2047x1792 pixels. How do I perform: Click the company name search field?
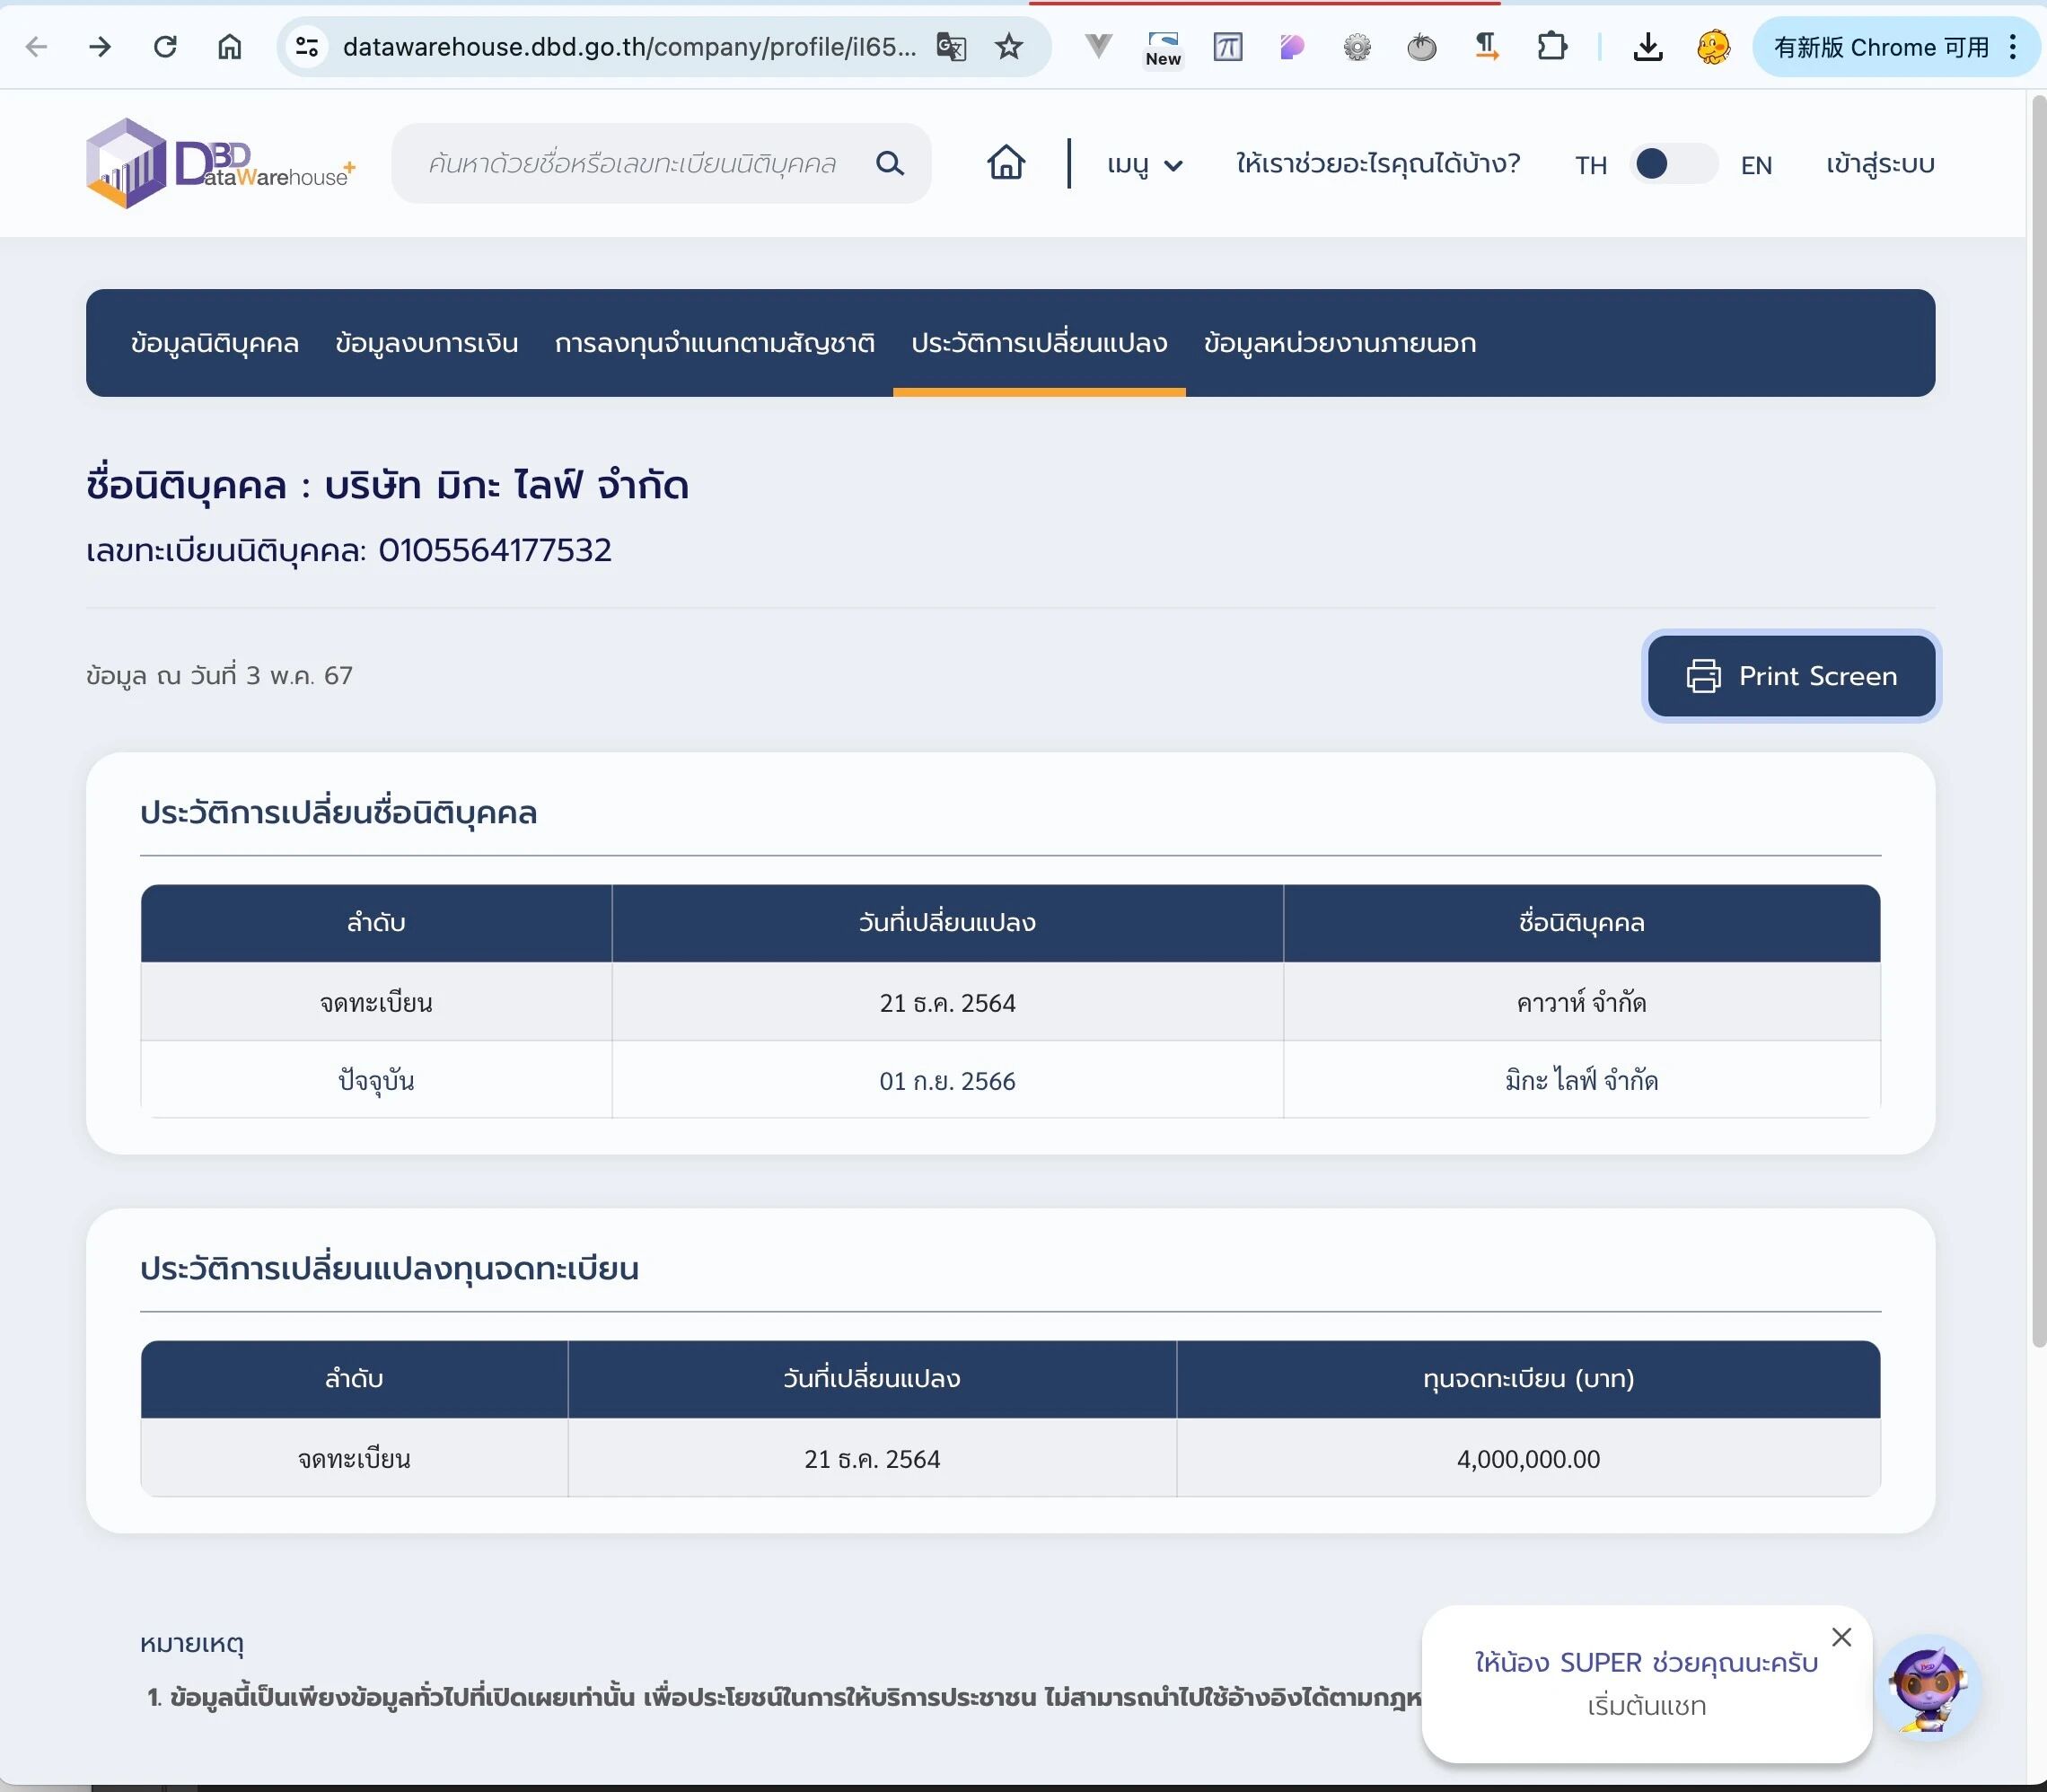point(632,164)
